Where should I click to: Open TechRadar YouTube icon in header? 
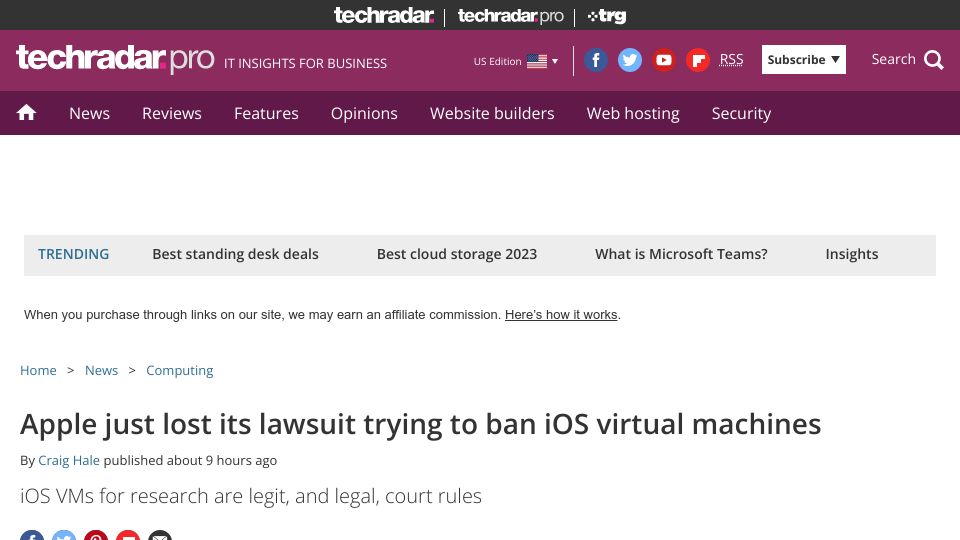664,60
